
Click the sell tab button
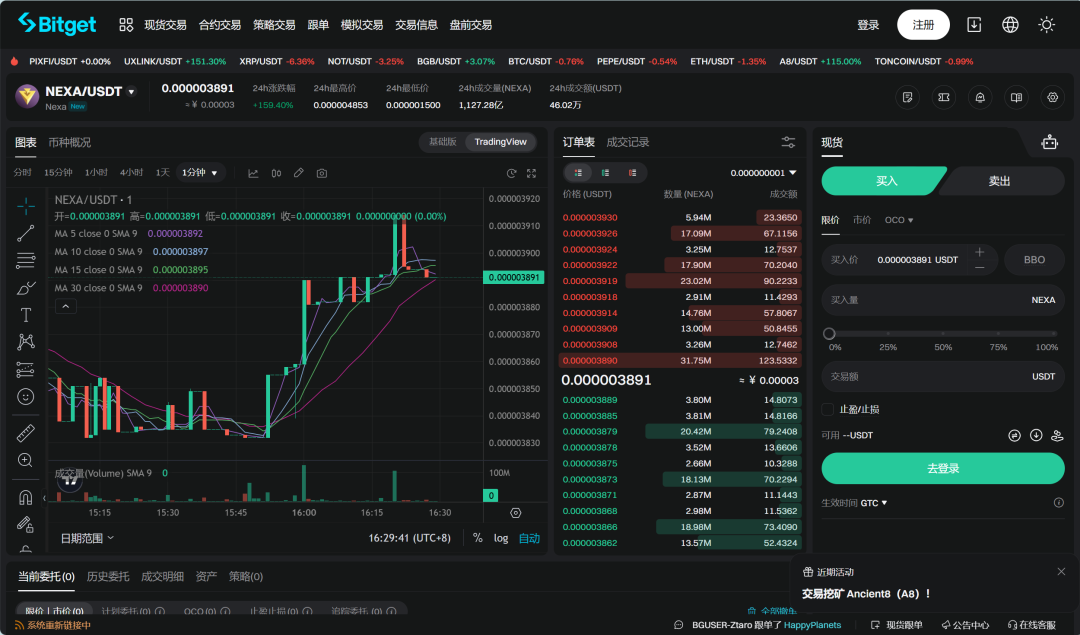tap(999, 181)
